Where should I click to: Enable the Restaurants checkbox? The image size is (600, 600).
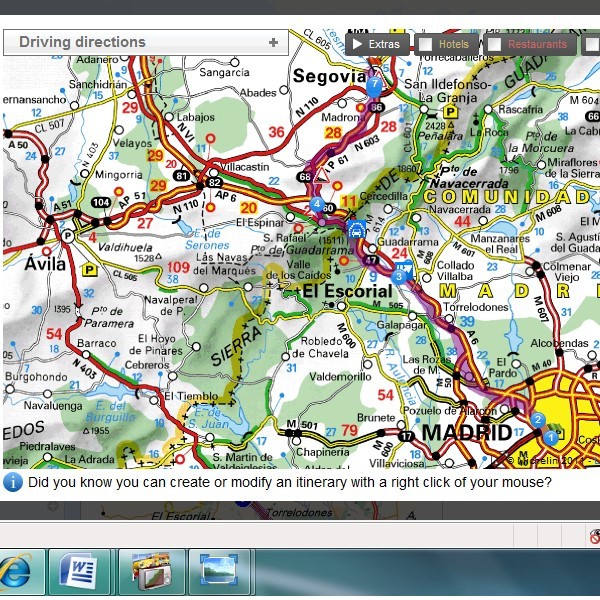pyautogui.click(x=494, y=44)
